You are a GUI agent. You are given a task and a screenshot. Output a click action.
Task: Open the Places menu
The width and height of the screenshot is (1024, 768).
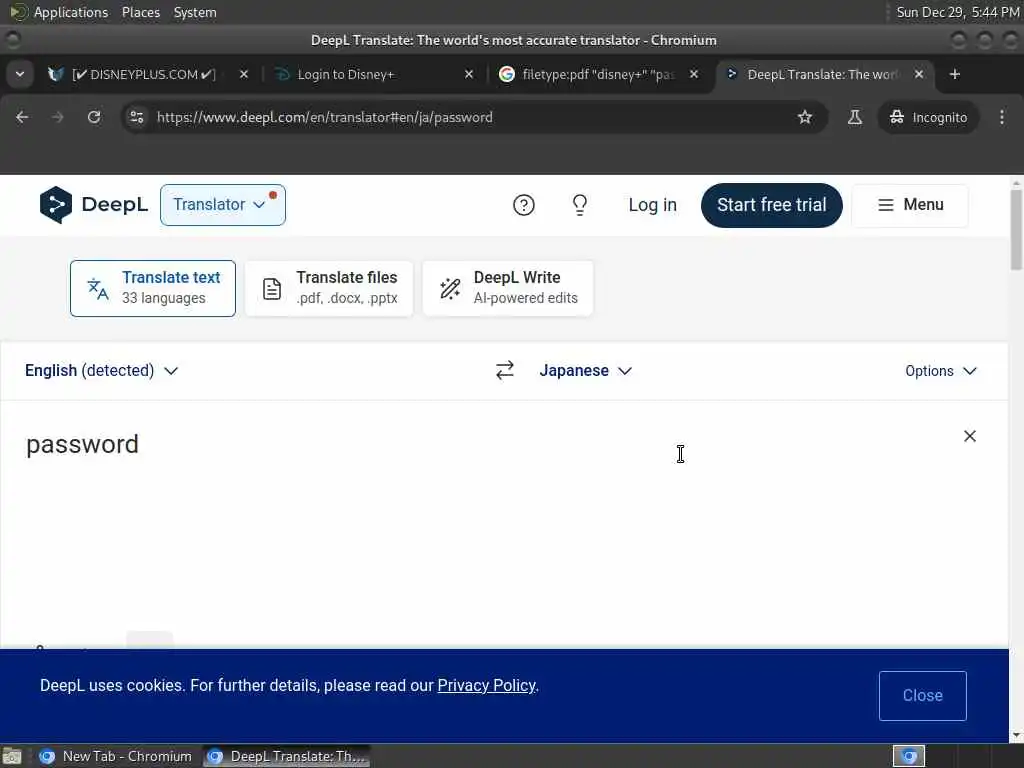(140, 12)
